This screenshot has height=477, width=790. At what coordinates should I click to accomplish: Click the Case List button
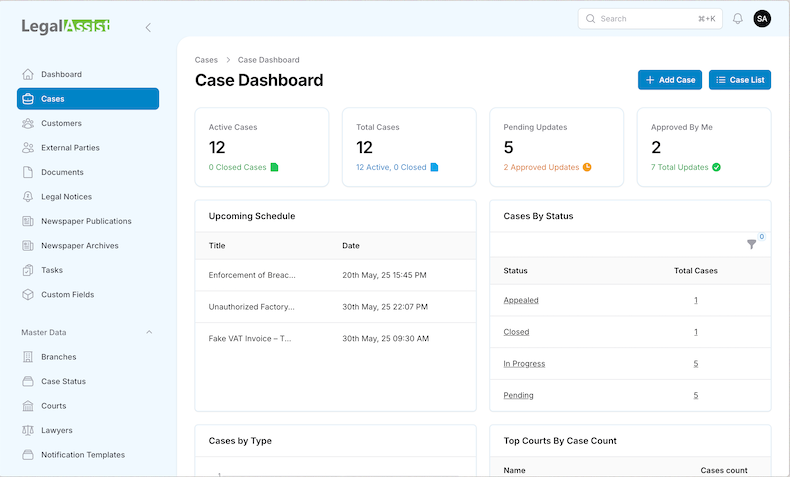pos(740,80)
